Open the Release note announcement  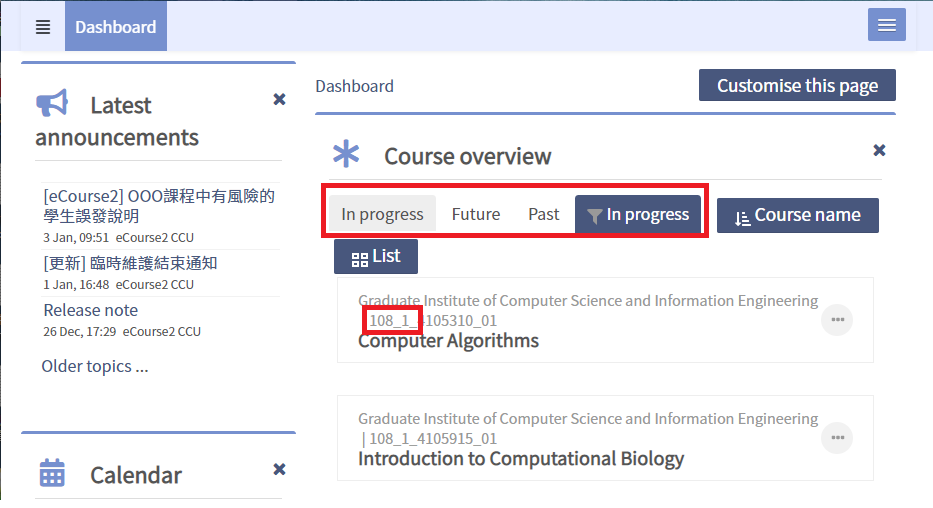click(91, 310)
